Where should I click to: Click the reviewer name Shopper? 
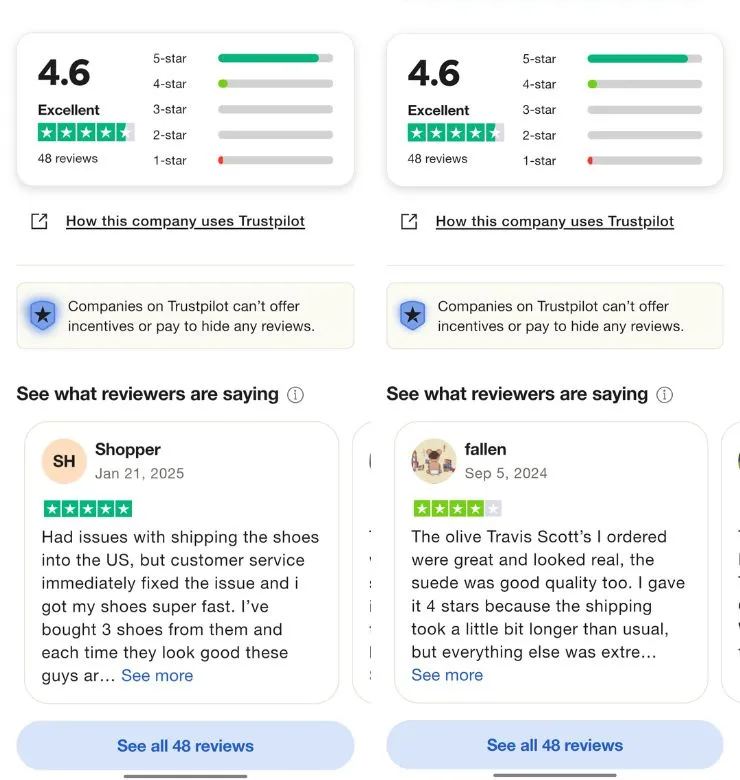click(x=128, y=449)
